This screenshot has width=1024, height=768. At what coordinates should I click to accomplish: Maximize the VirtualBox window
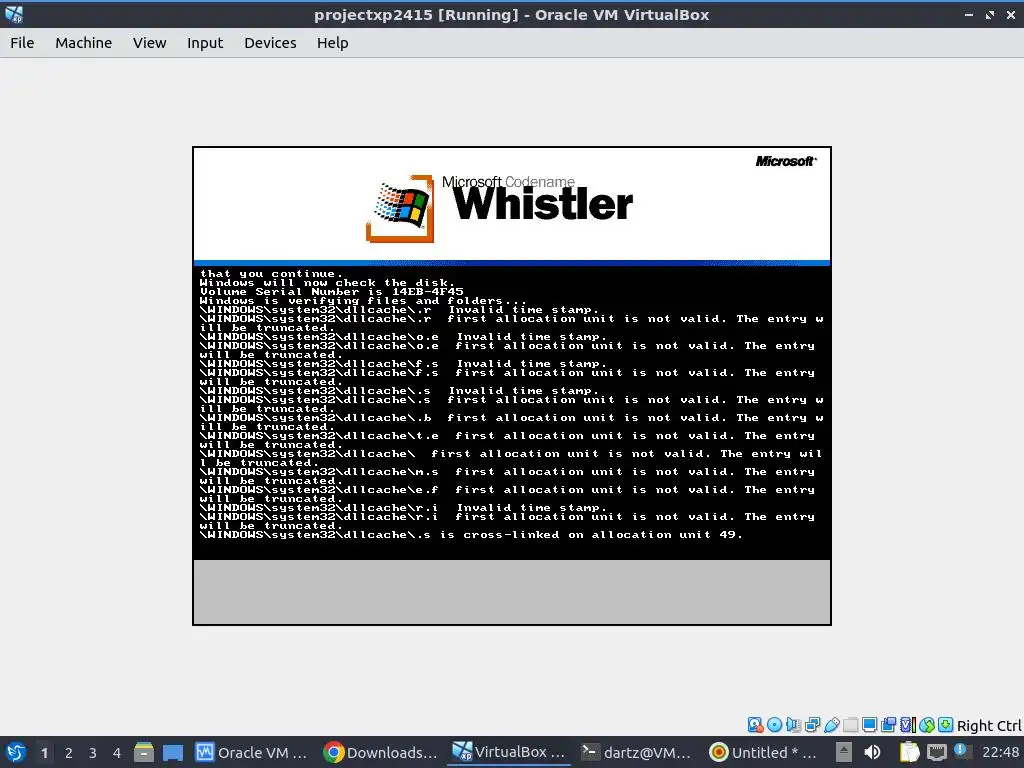click(x=990, y=14)
